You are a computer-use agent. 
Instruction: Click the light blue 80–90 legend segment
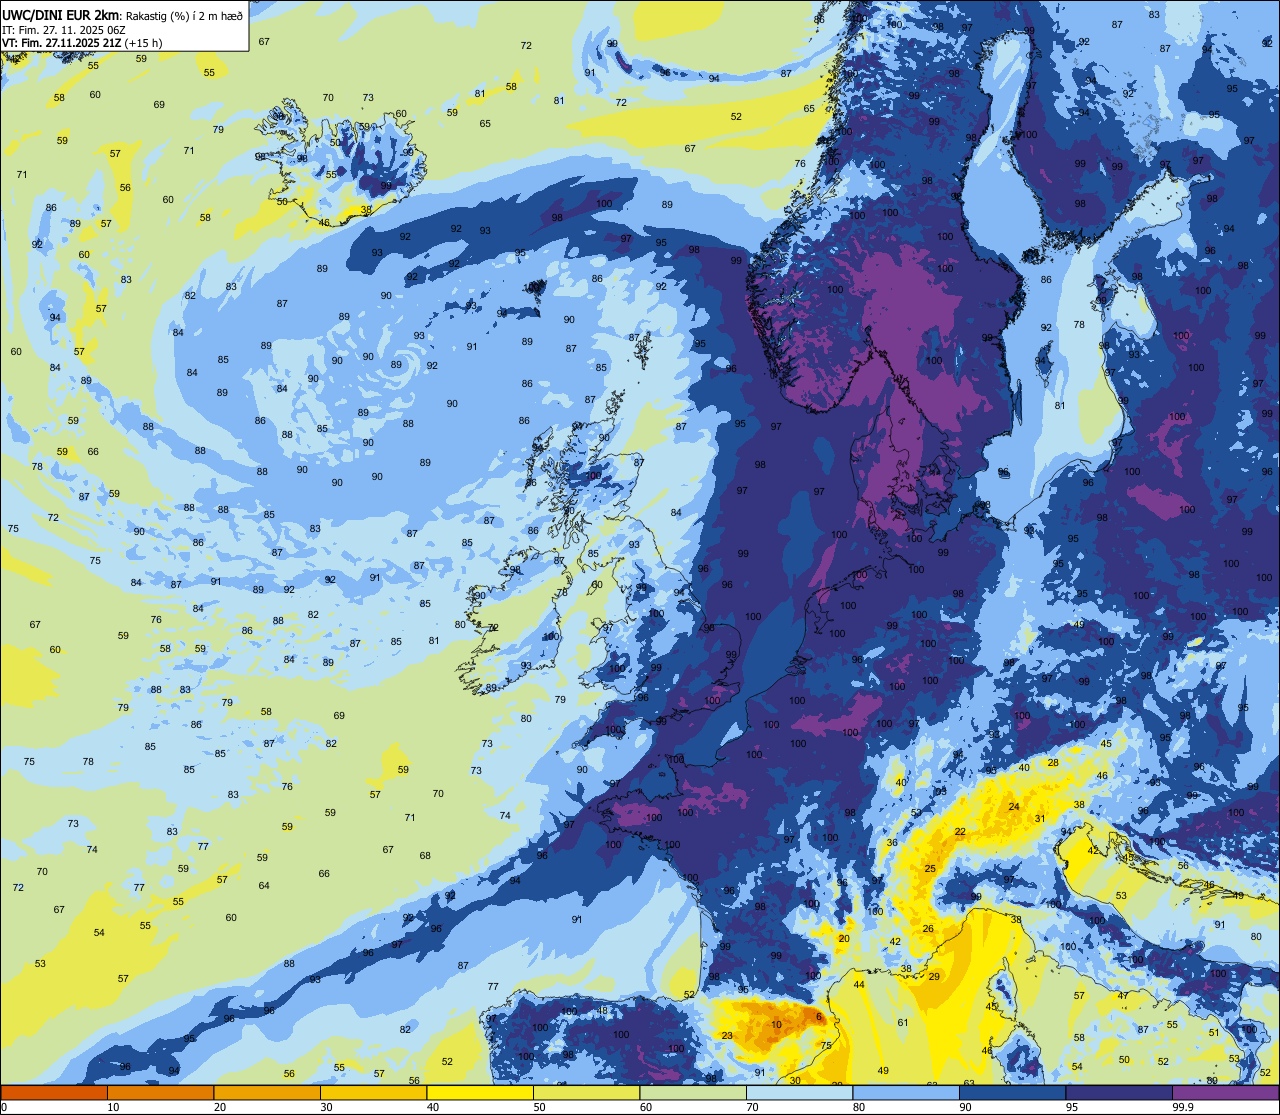(x=906, y=1092)
